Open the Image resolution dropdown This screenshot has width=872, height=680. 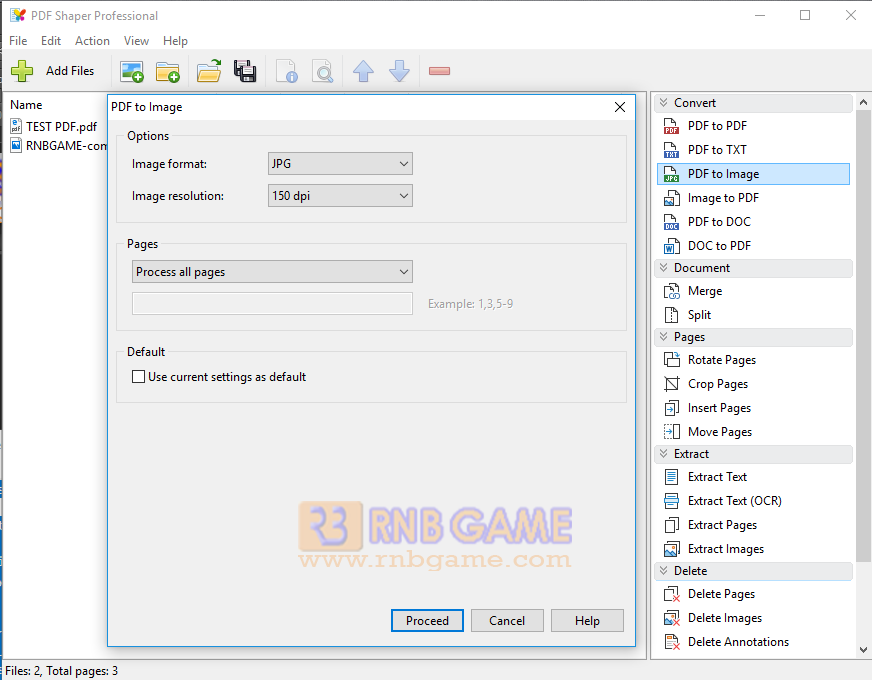[x=340, y=196]
